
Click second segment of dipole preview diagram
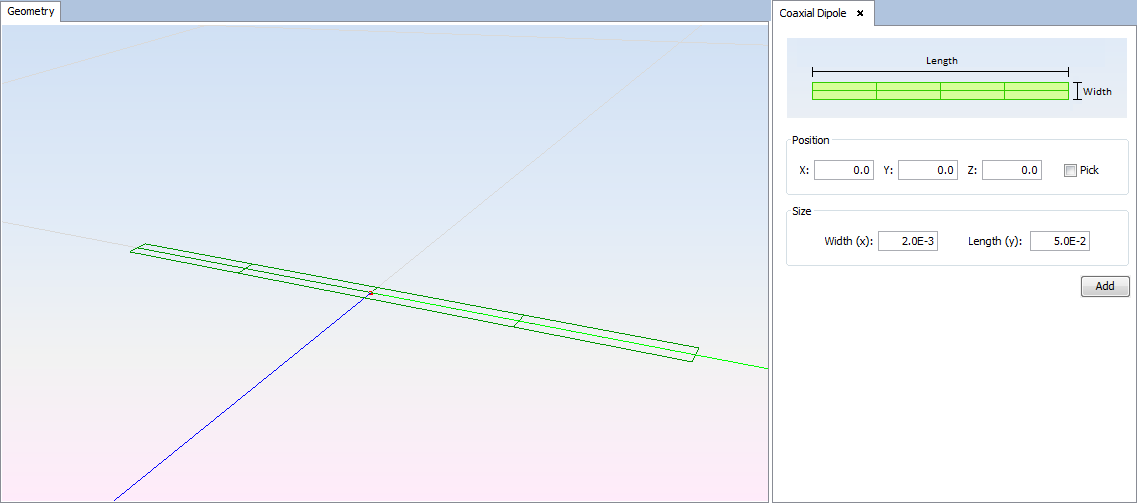tap(908, 91)
